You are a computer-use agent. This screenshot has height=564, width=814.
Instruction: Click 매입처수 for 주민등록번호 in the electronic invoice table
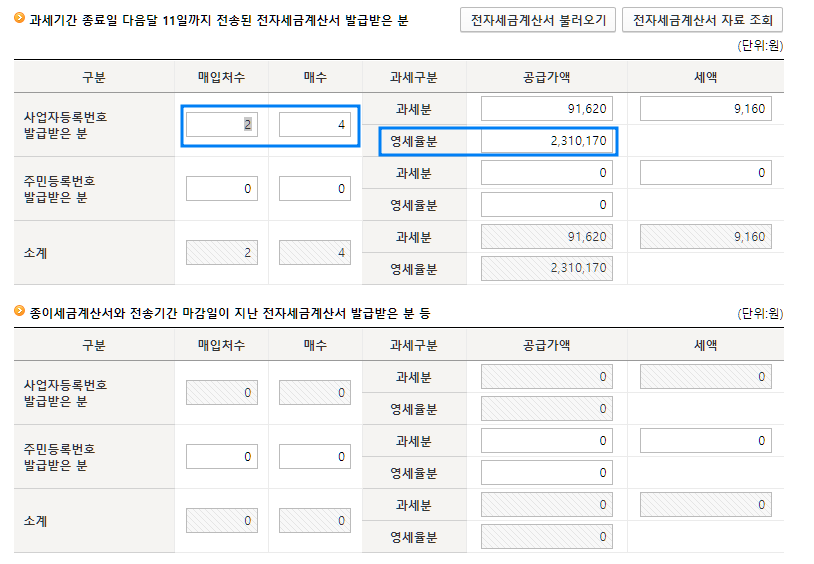coord(221,188)
